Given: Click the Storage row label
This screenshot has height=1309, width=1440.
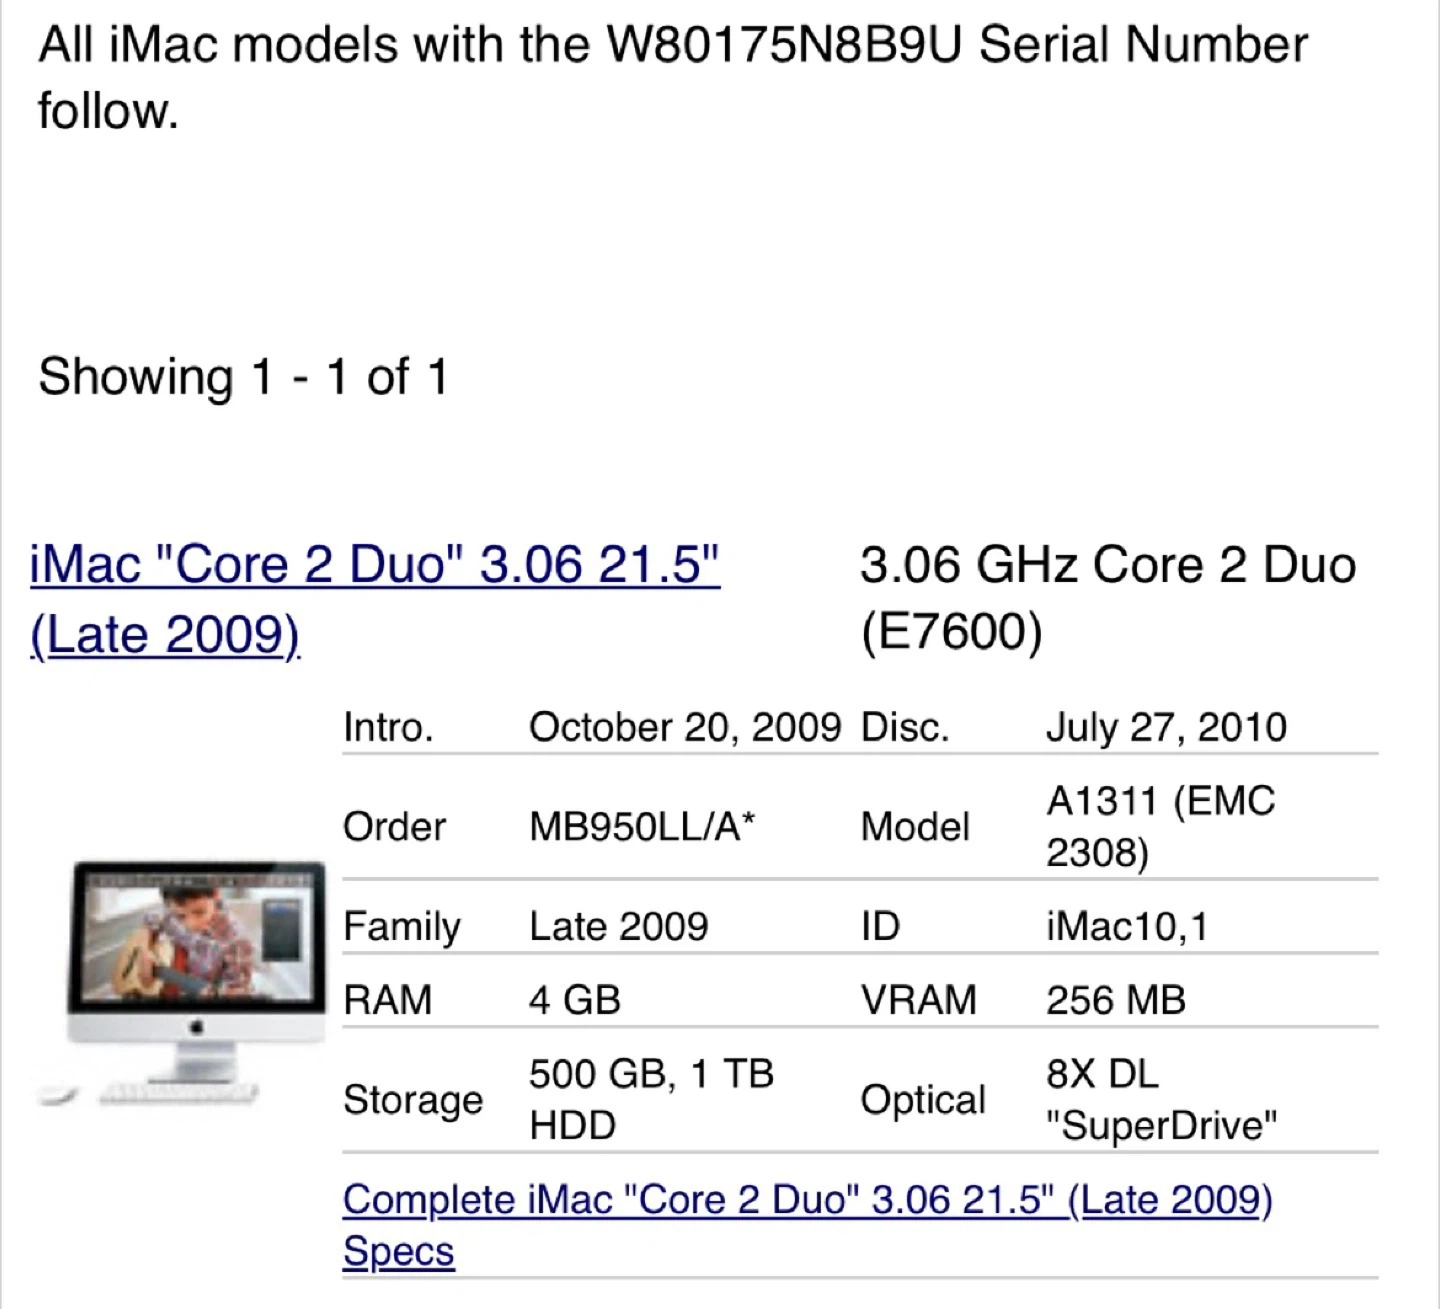Looking at the screenshot, I should 412,1100.
